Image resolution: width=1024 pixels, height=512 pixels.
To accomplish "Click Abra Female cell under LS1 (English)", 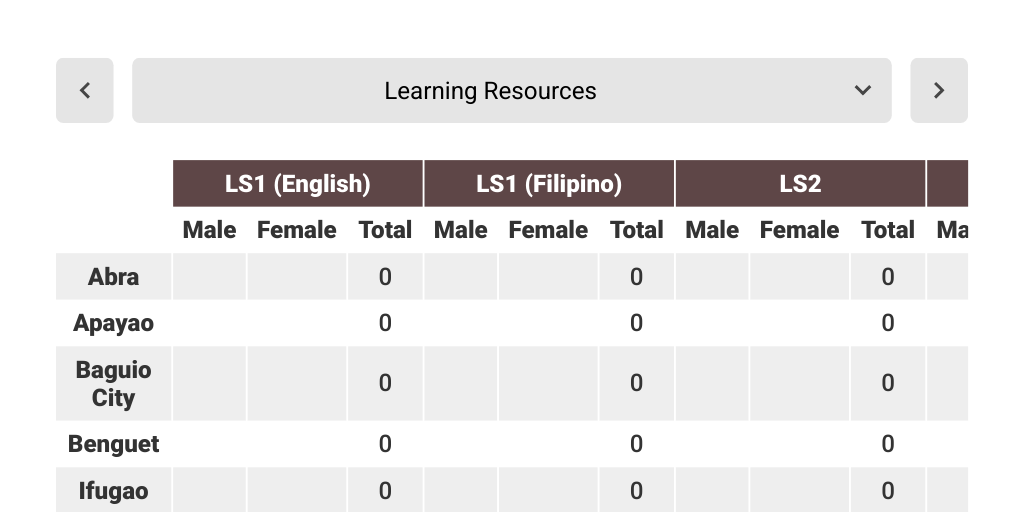I will point(297,277).
